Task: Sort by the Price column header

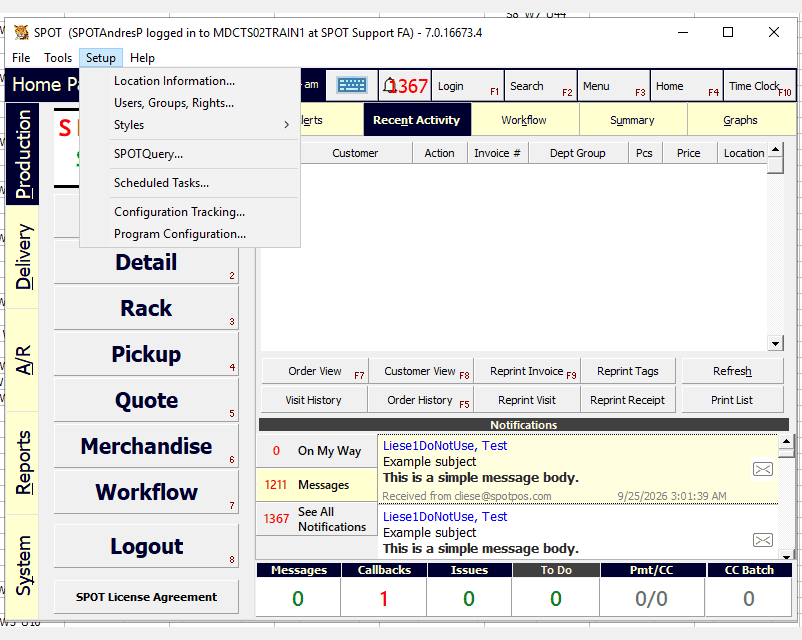Action: (688, 153)
